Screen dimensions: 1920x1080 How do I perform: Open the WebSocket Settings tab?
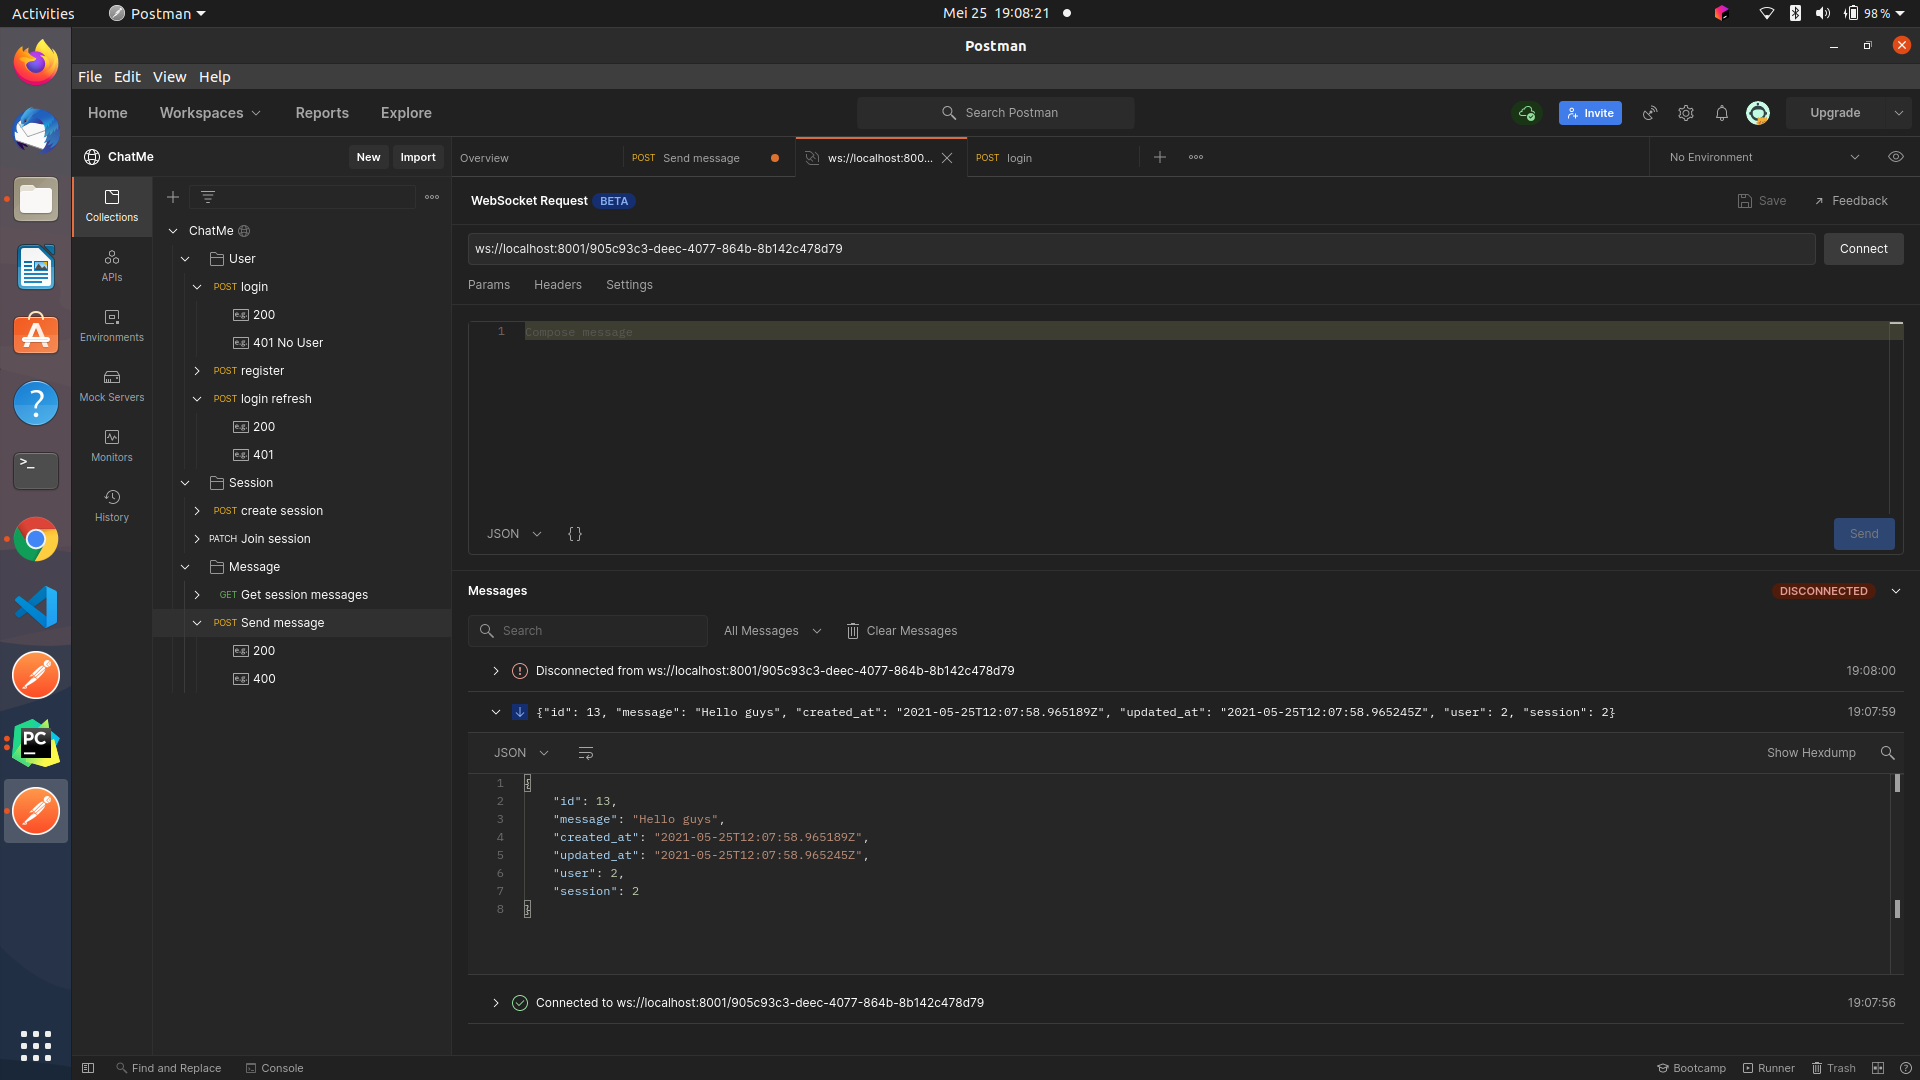click(x=629, y=285)
